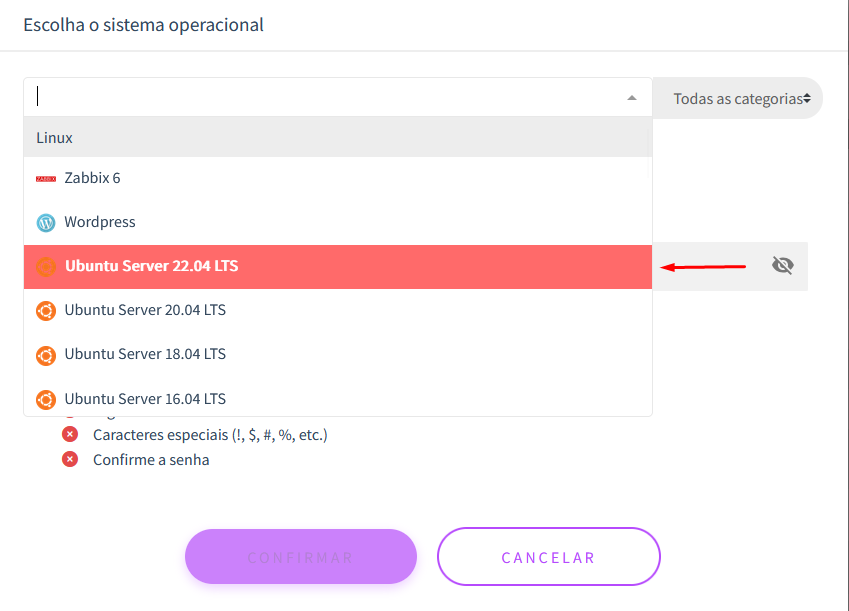
Task: Click the Ubuntu 22.04 logo icon
Action: click(46, 266)
